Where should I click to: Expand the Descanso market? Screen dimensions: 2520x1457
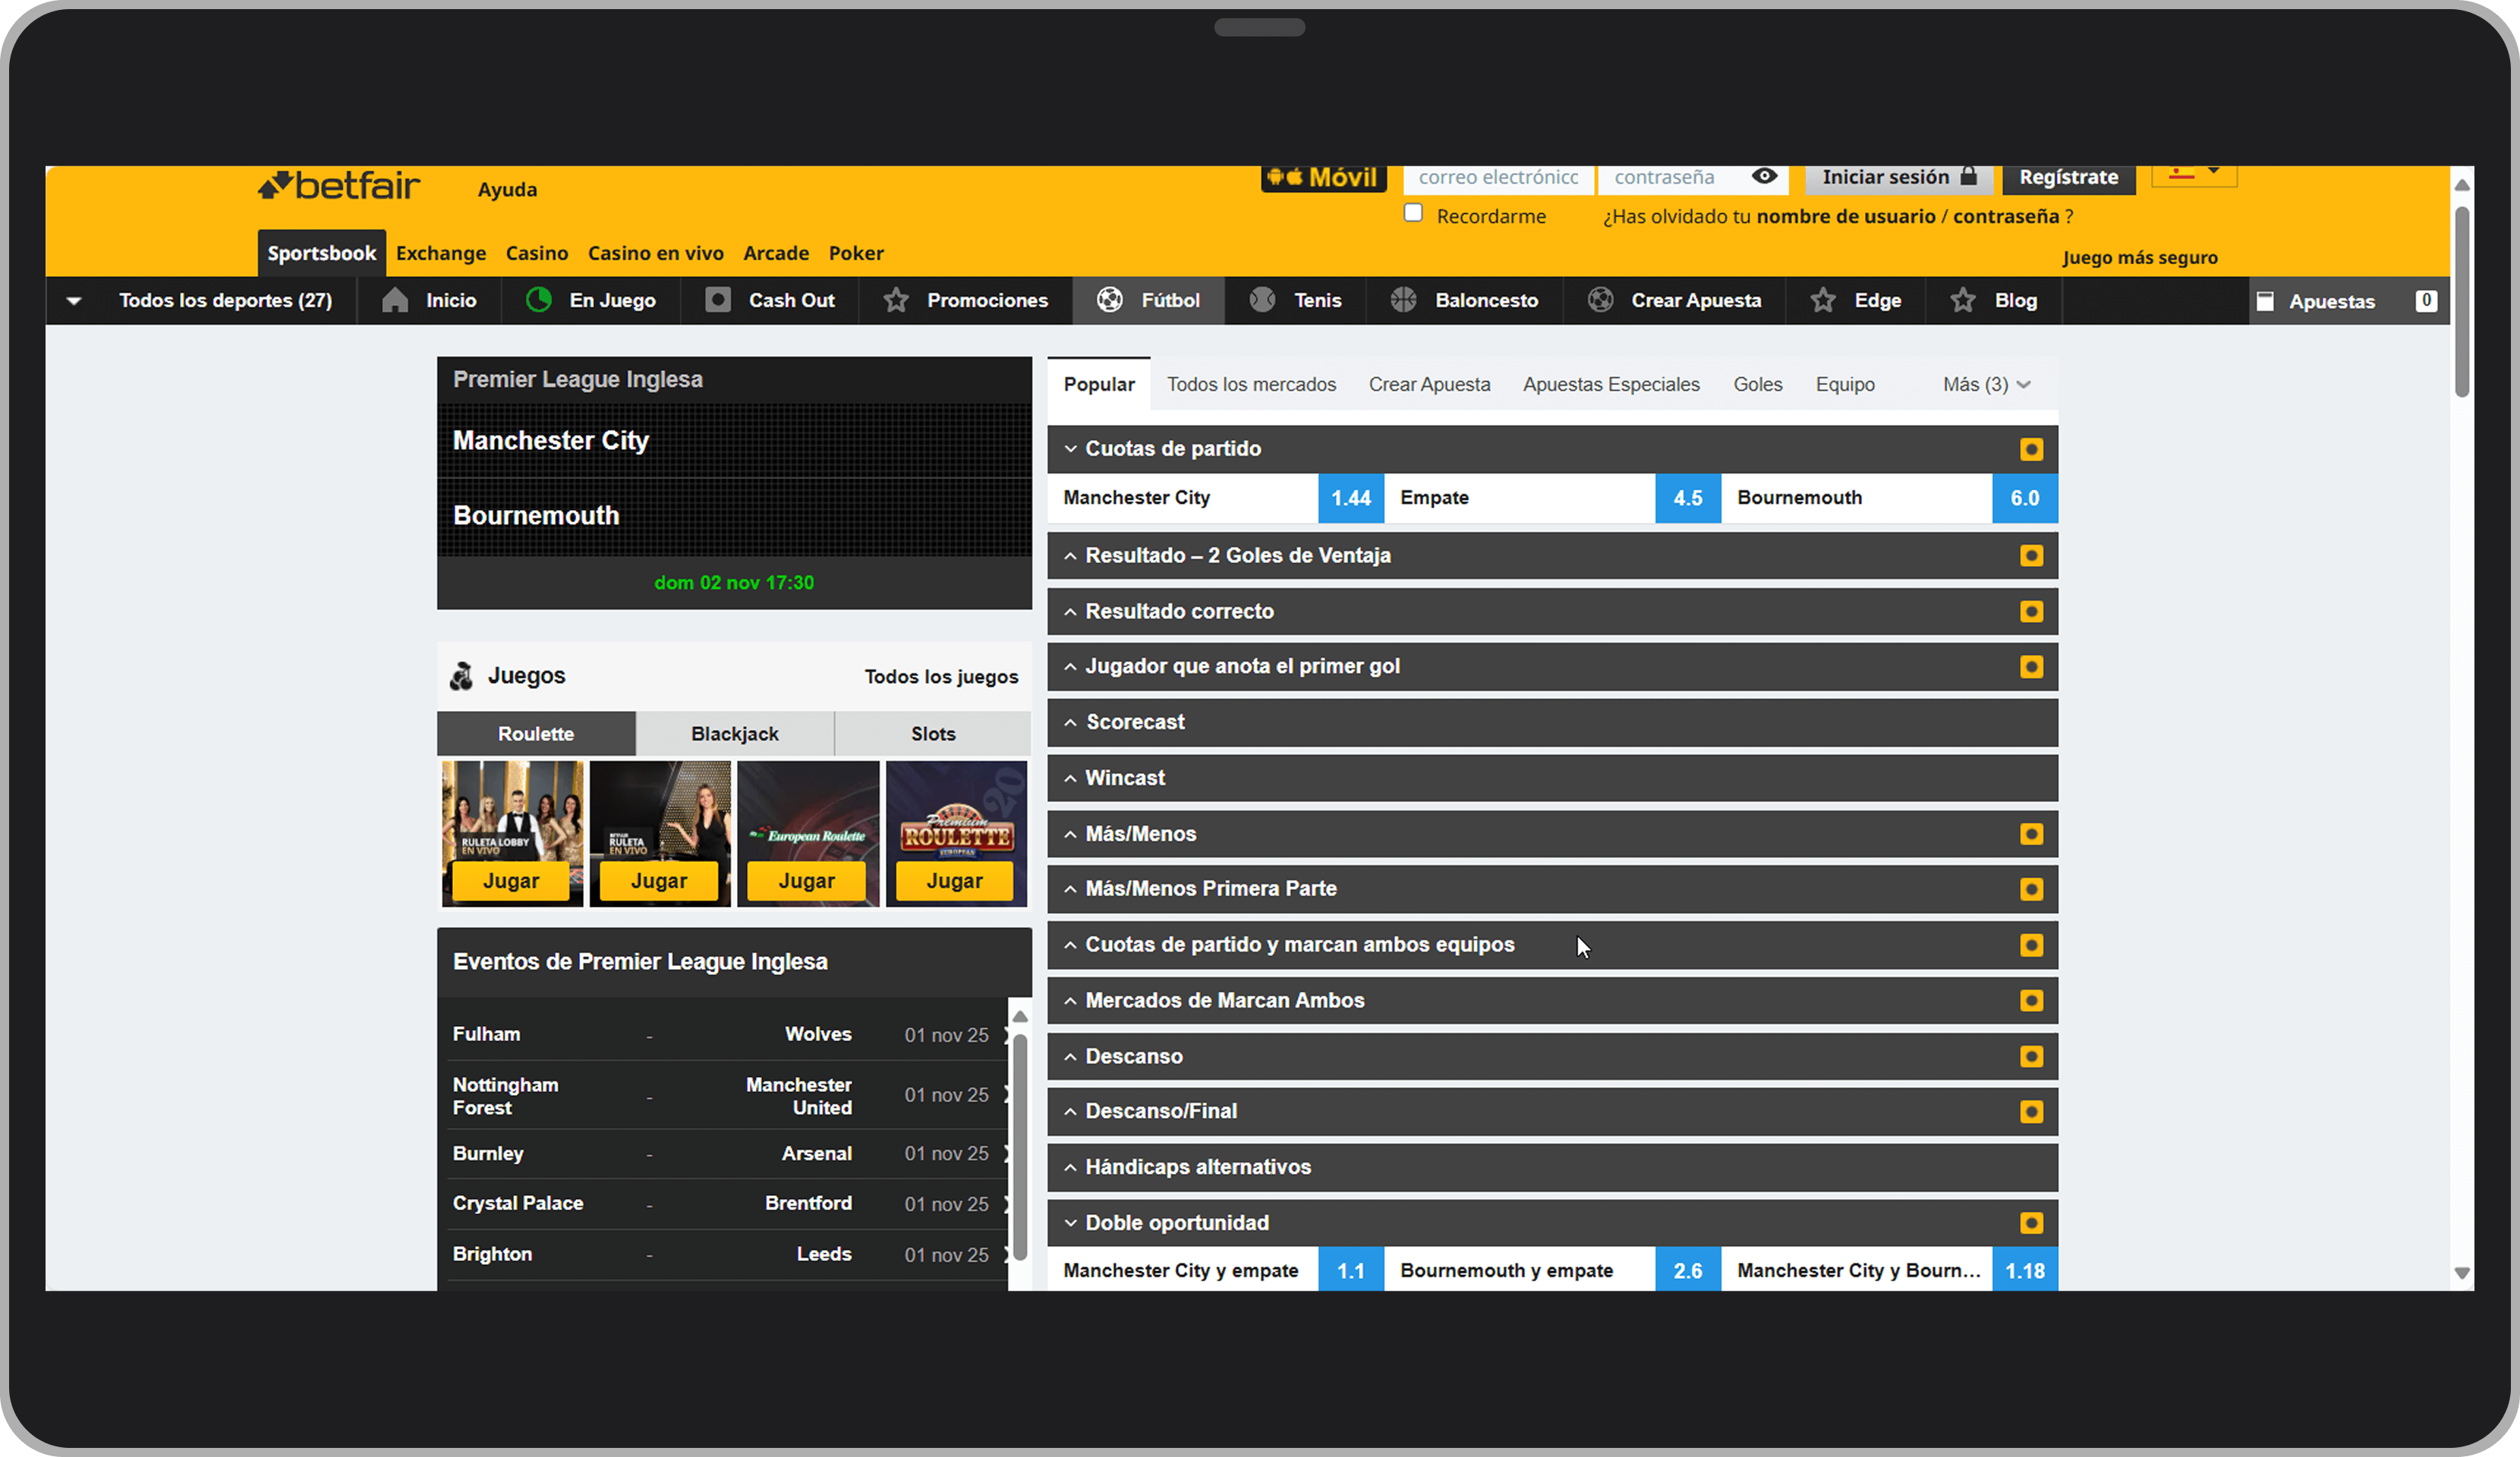click(1552, 1056)
